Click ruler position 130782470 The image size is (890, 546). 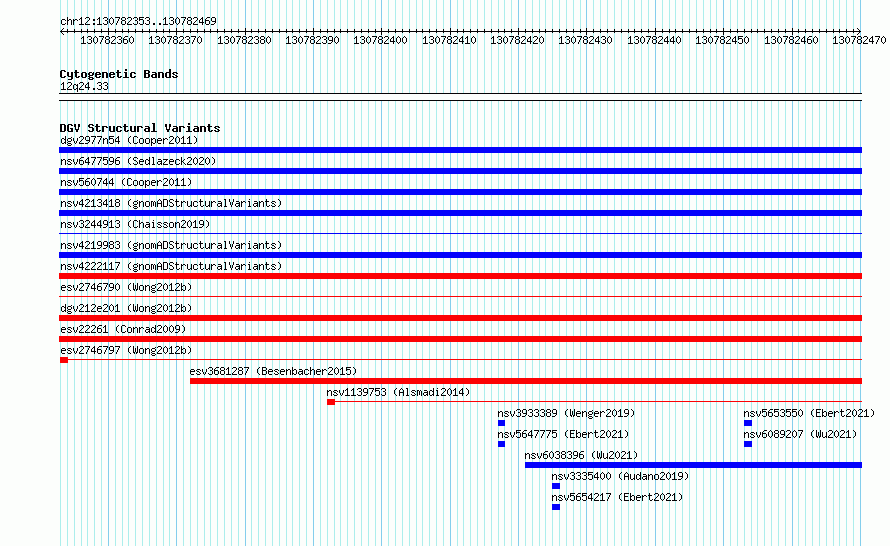pyautogui.click(x=859, y=40)
